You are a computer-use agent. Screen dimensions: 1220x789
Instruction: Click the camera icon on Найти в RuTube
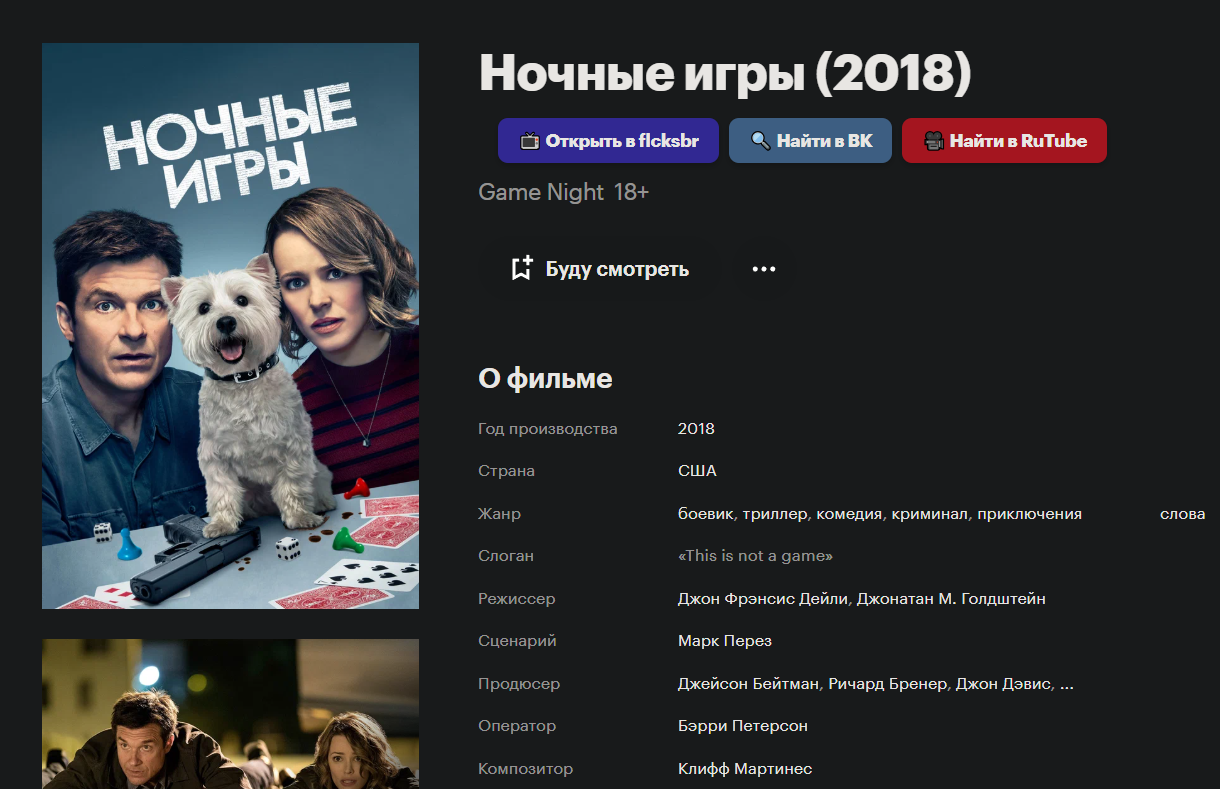933,141
